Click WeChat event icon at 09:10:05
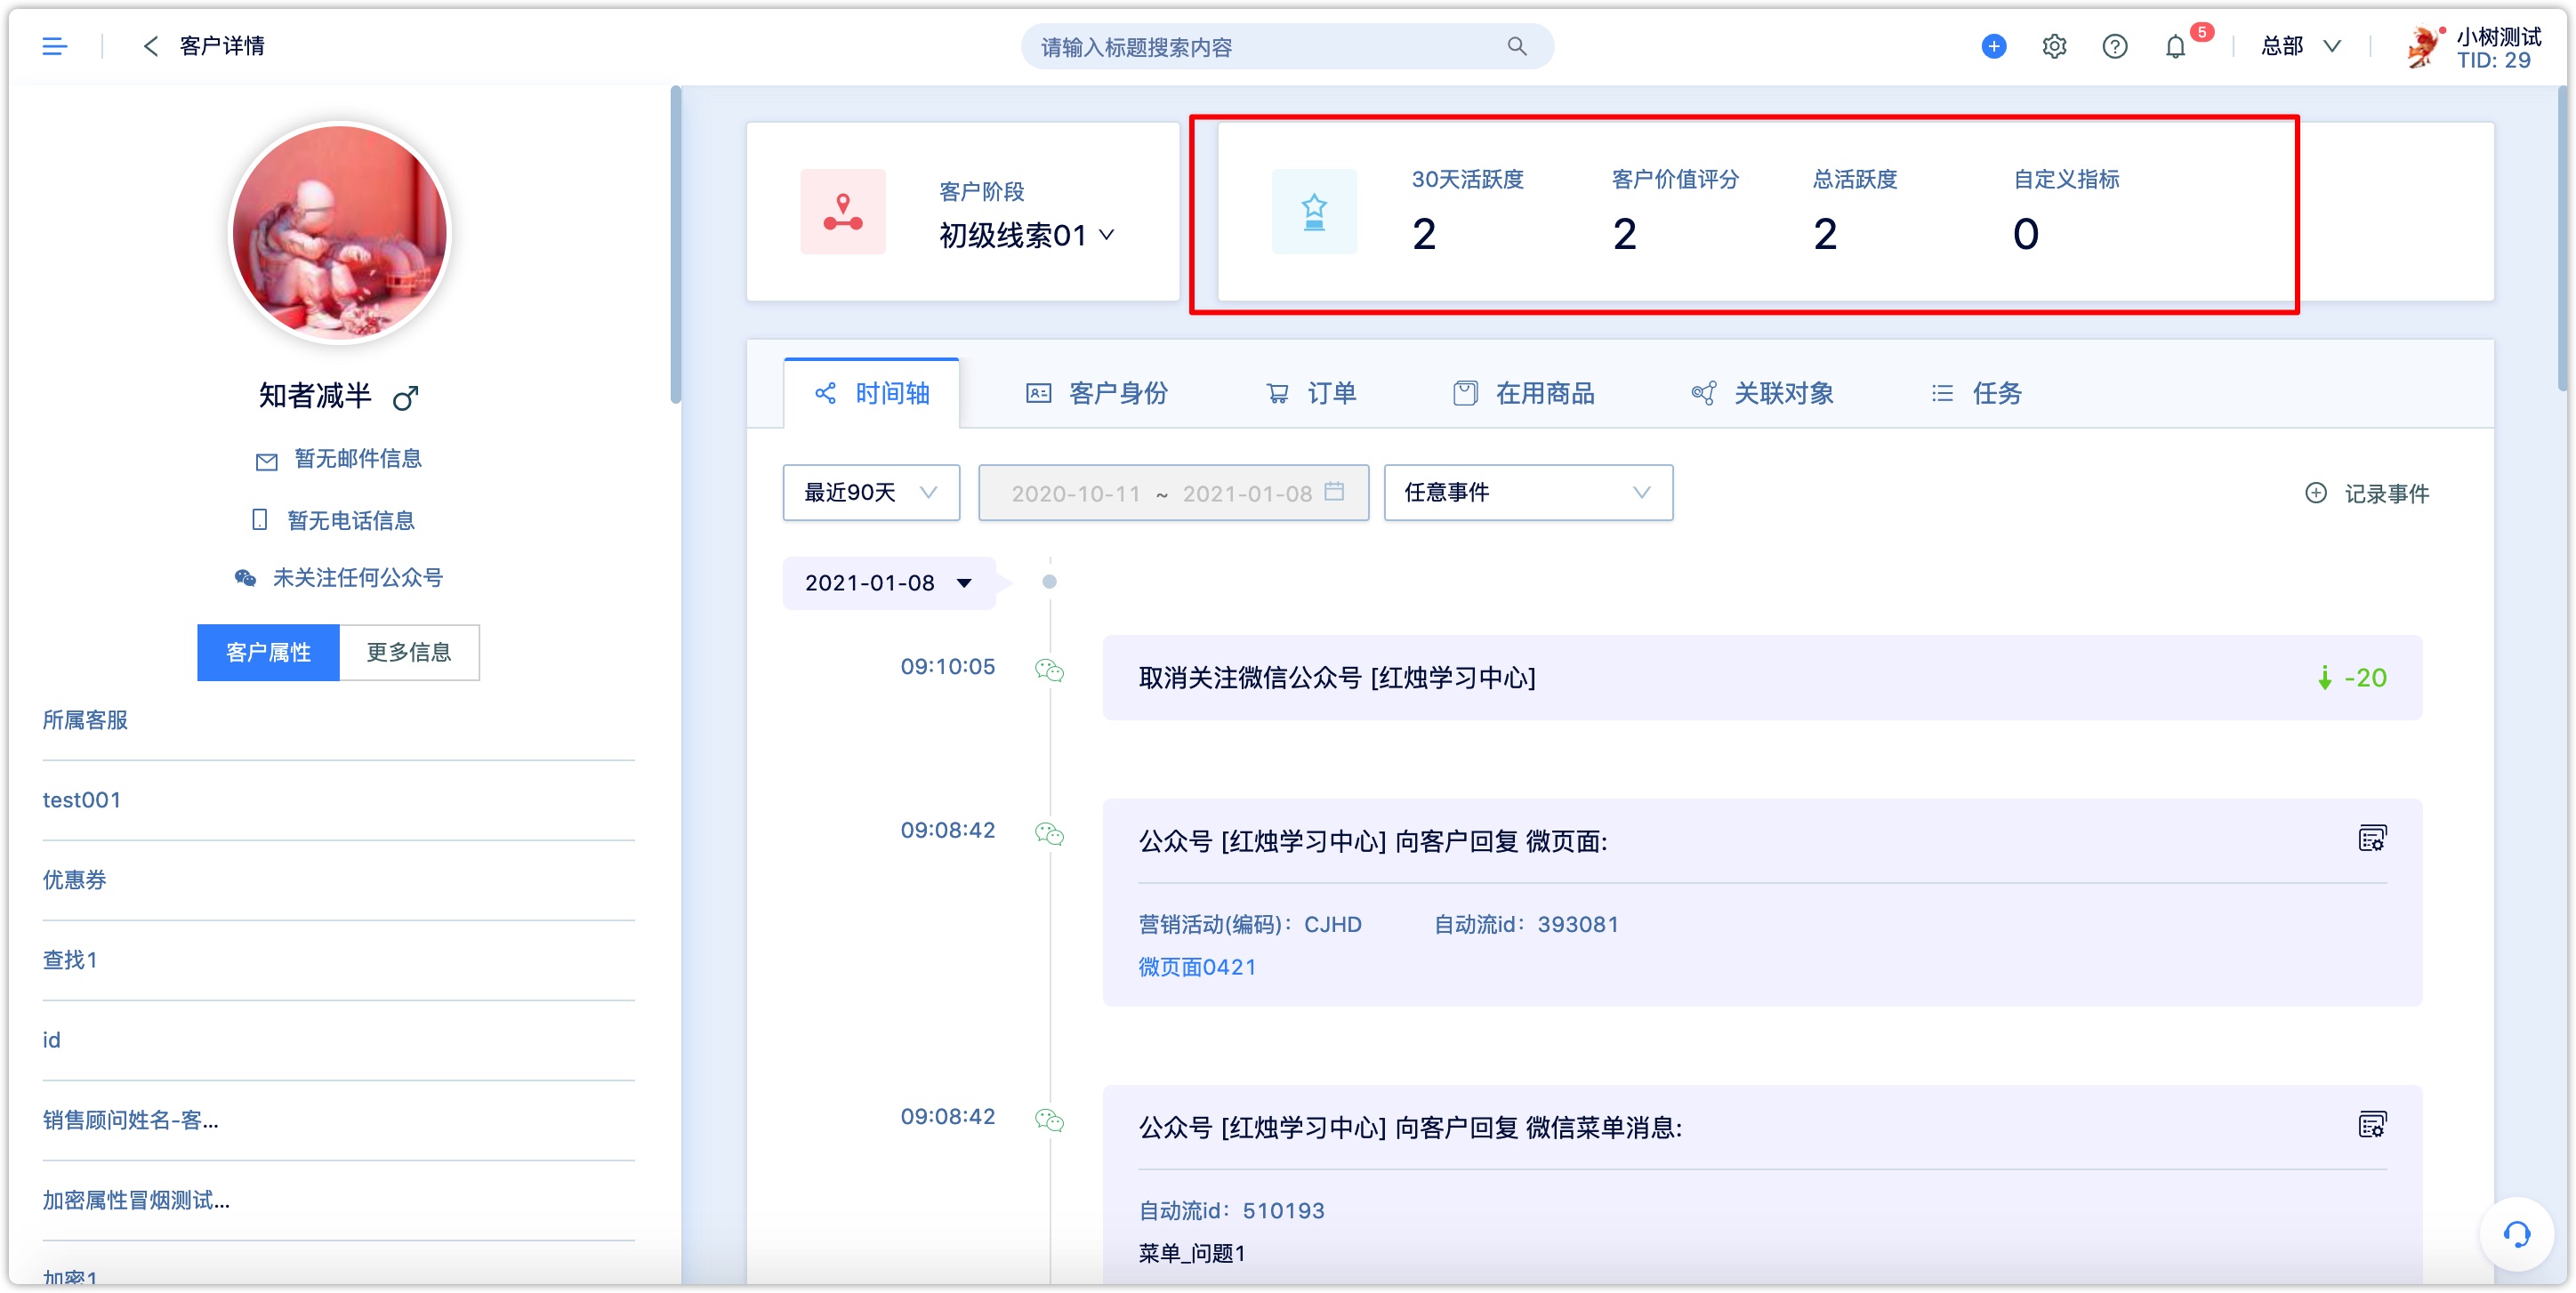 [1049, 670]
